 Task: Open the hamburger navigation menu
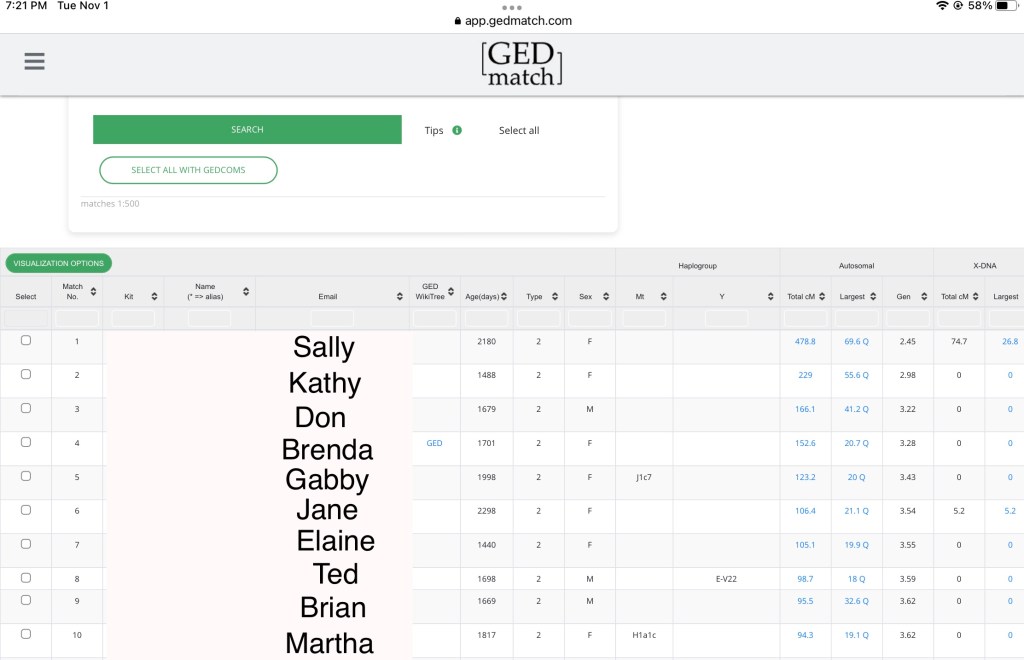point(35,61)
